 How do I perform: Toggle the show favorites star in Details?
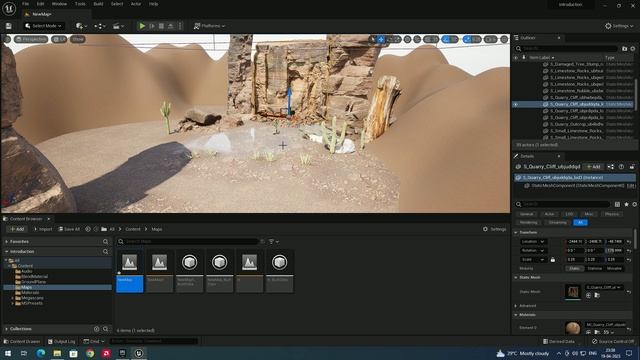click(627, 204)
